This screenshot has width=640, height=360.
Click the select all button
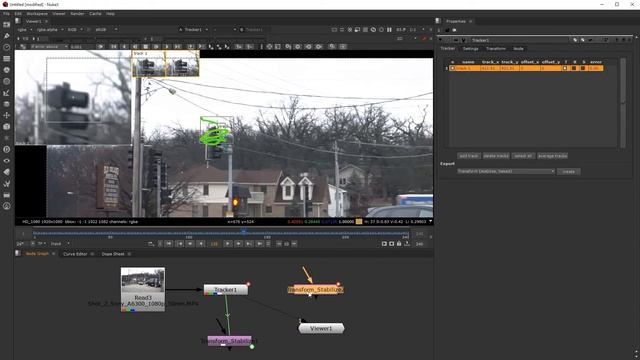click(523, 156)
